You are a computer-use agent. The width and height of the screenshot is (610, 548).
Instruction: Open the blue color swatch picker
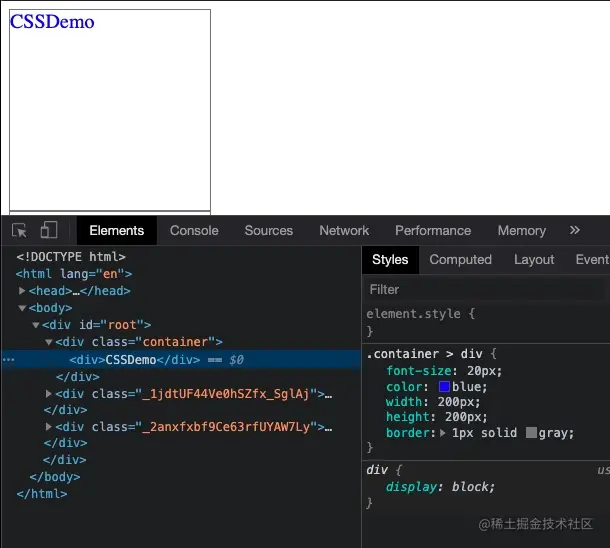click(444, 387)
